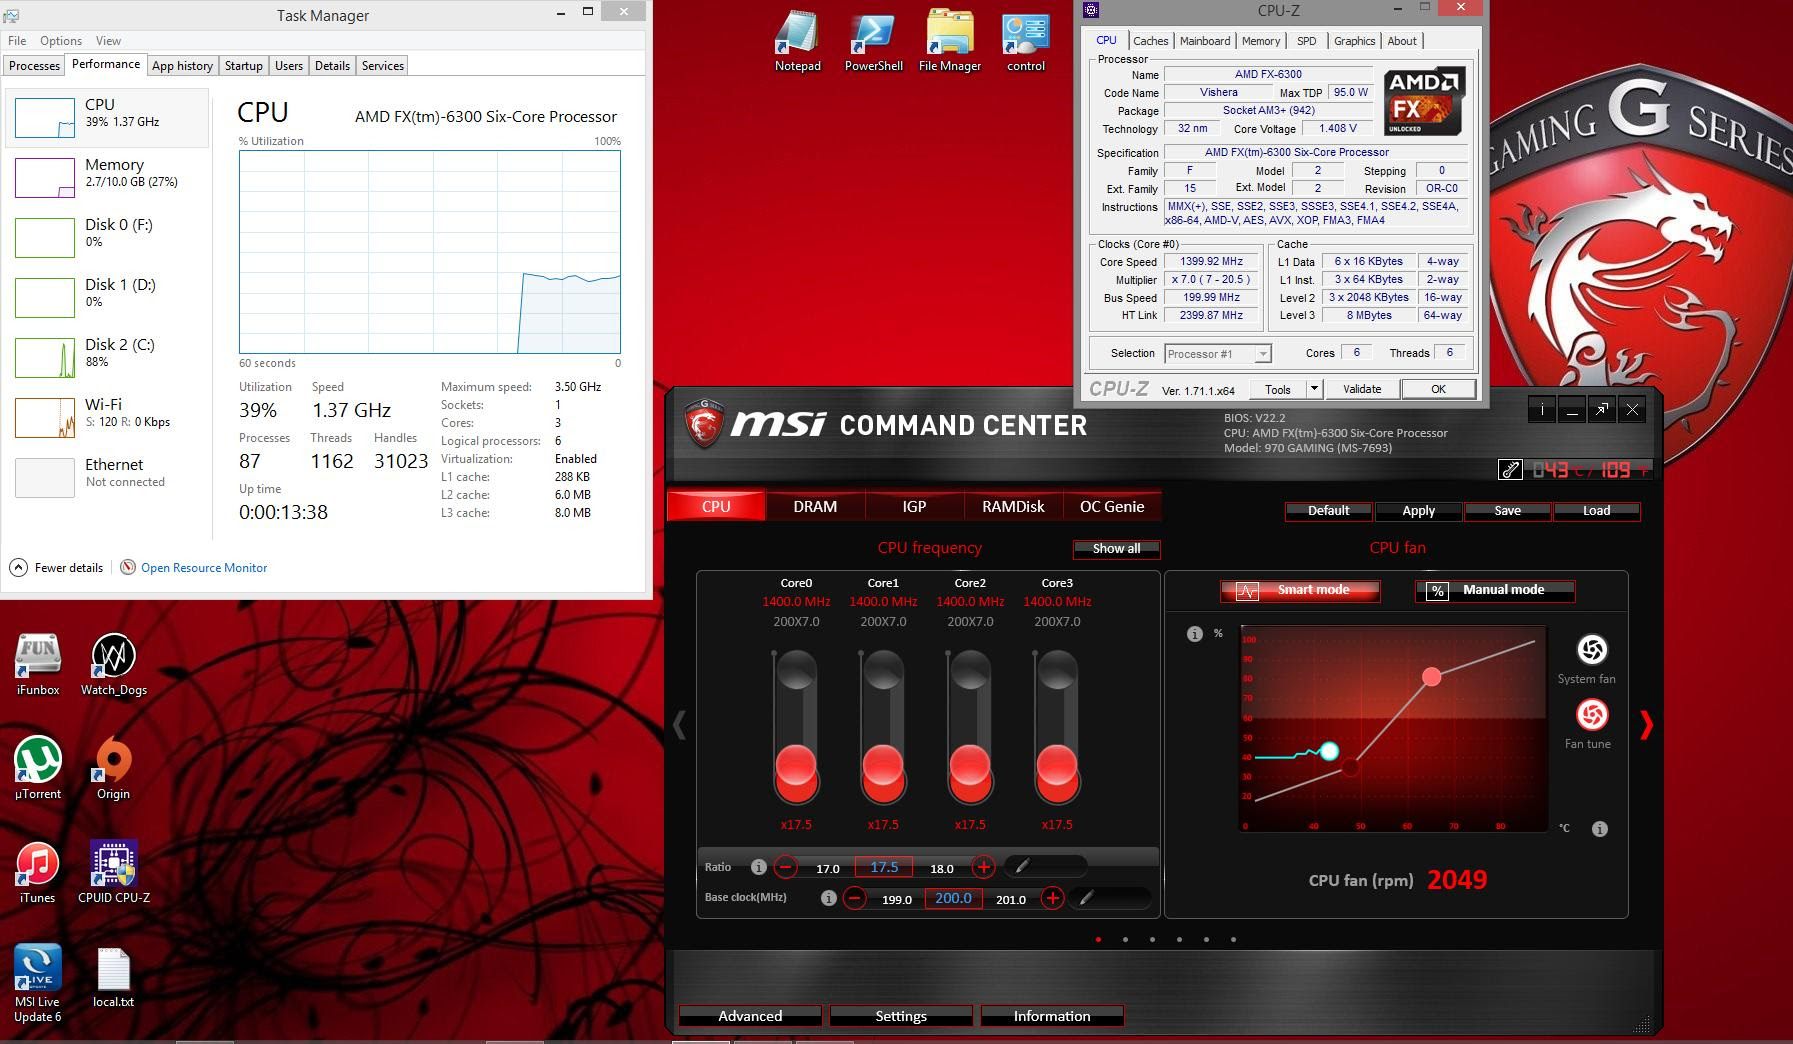Open the Origin desktop icon
The image size is (1793, 1044).
tap(113, 769)
